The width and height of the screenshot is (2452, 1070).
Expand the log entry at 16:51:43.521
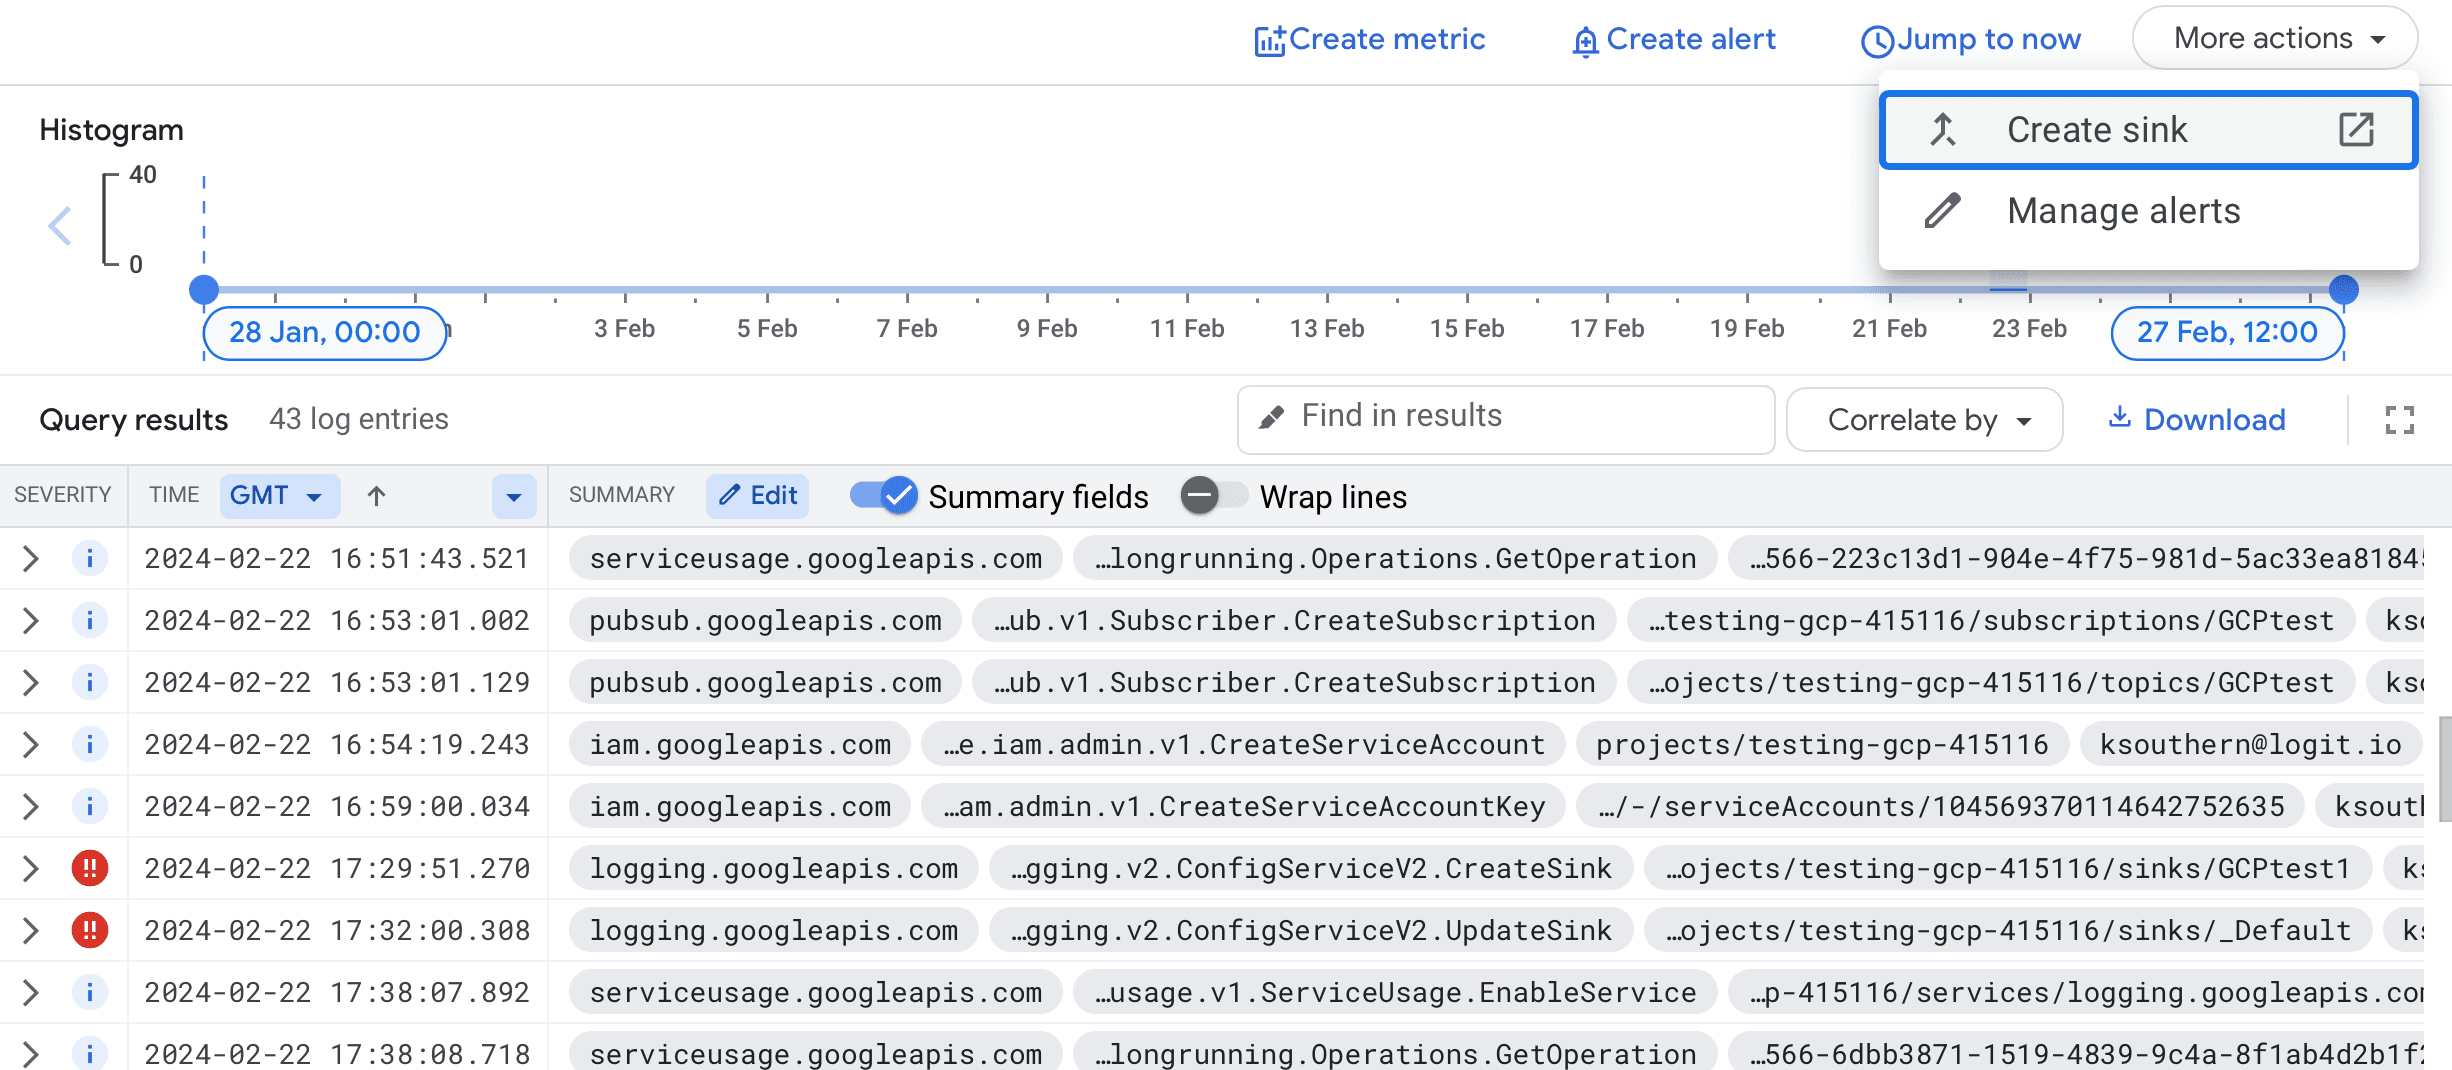pos(31,558)
